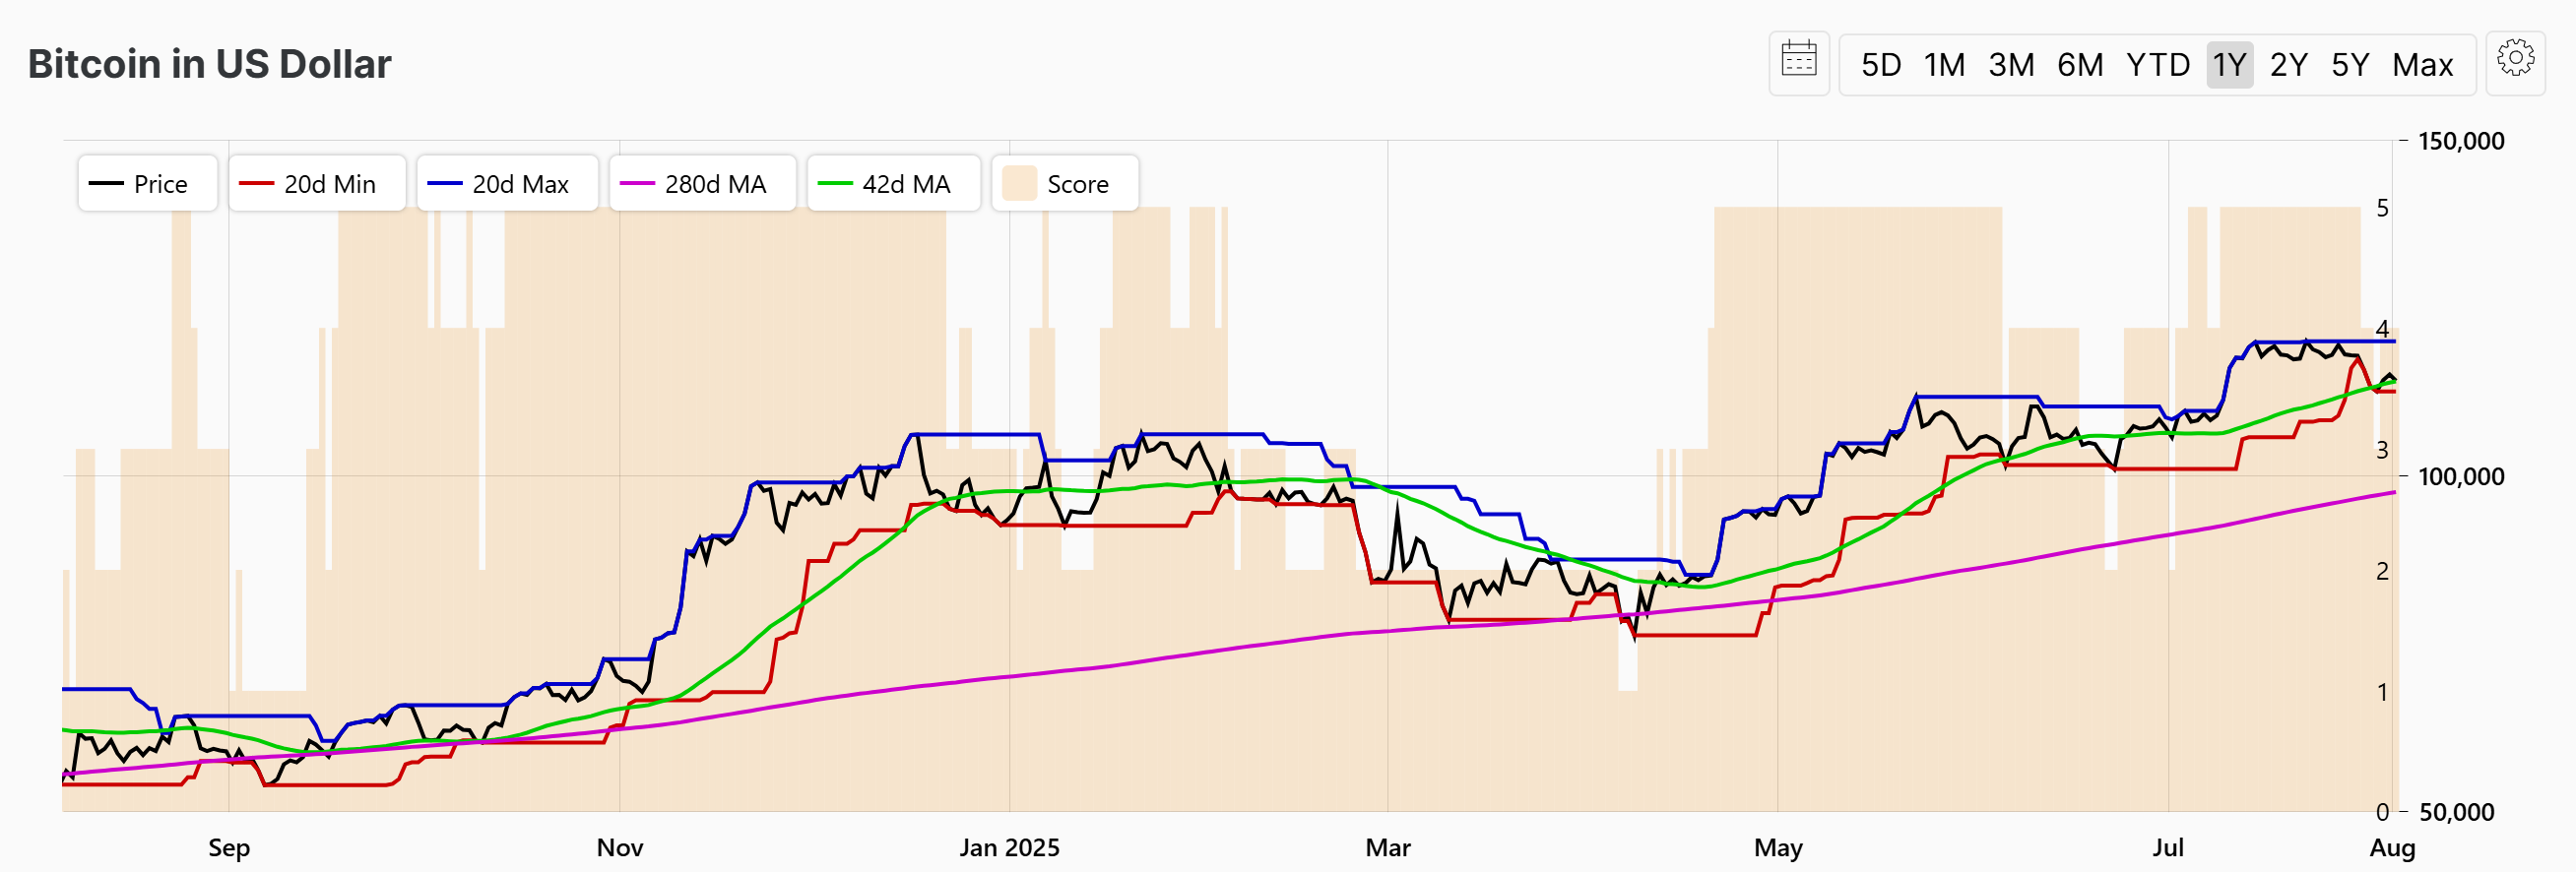Click the 150,000 price axis label
Viewport: 2576px width, 872px height.
coord(2461,141)
